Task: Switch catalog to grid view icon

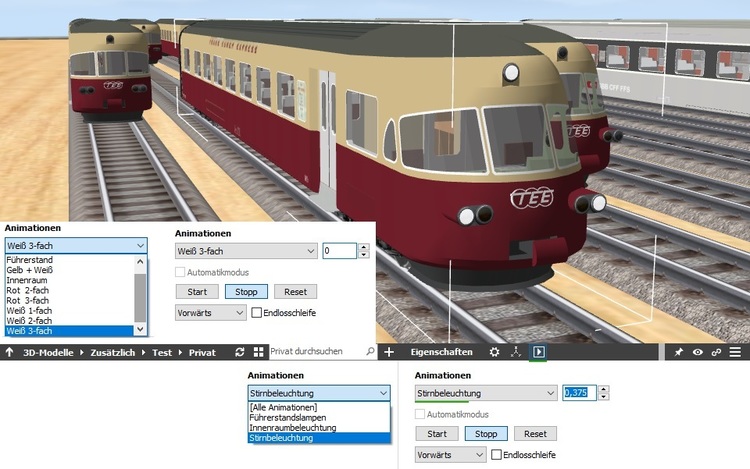Action: (258, 352)
